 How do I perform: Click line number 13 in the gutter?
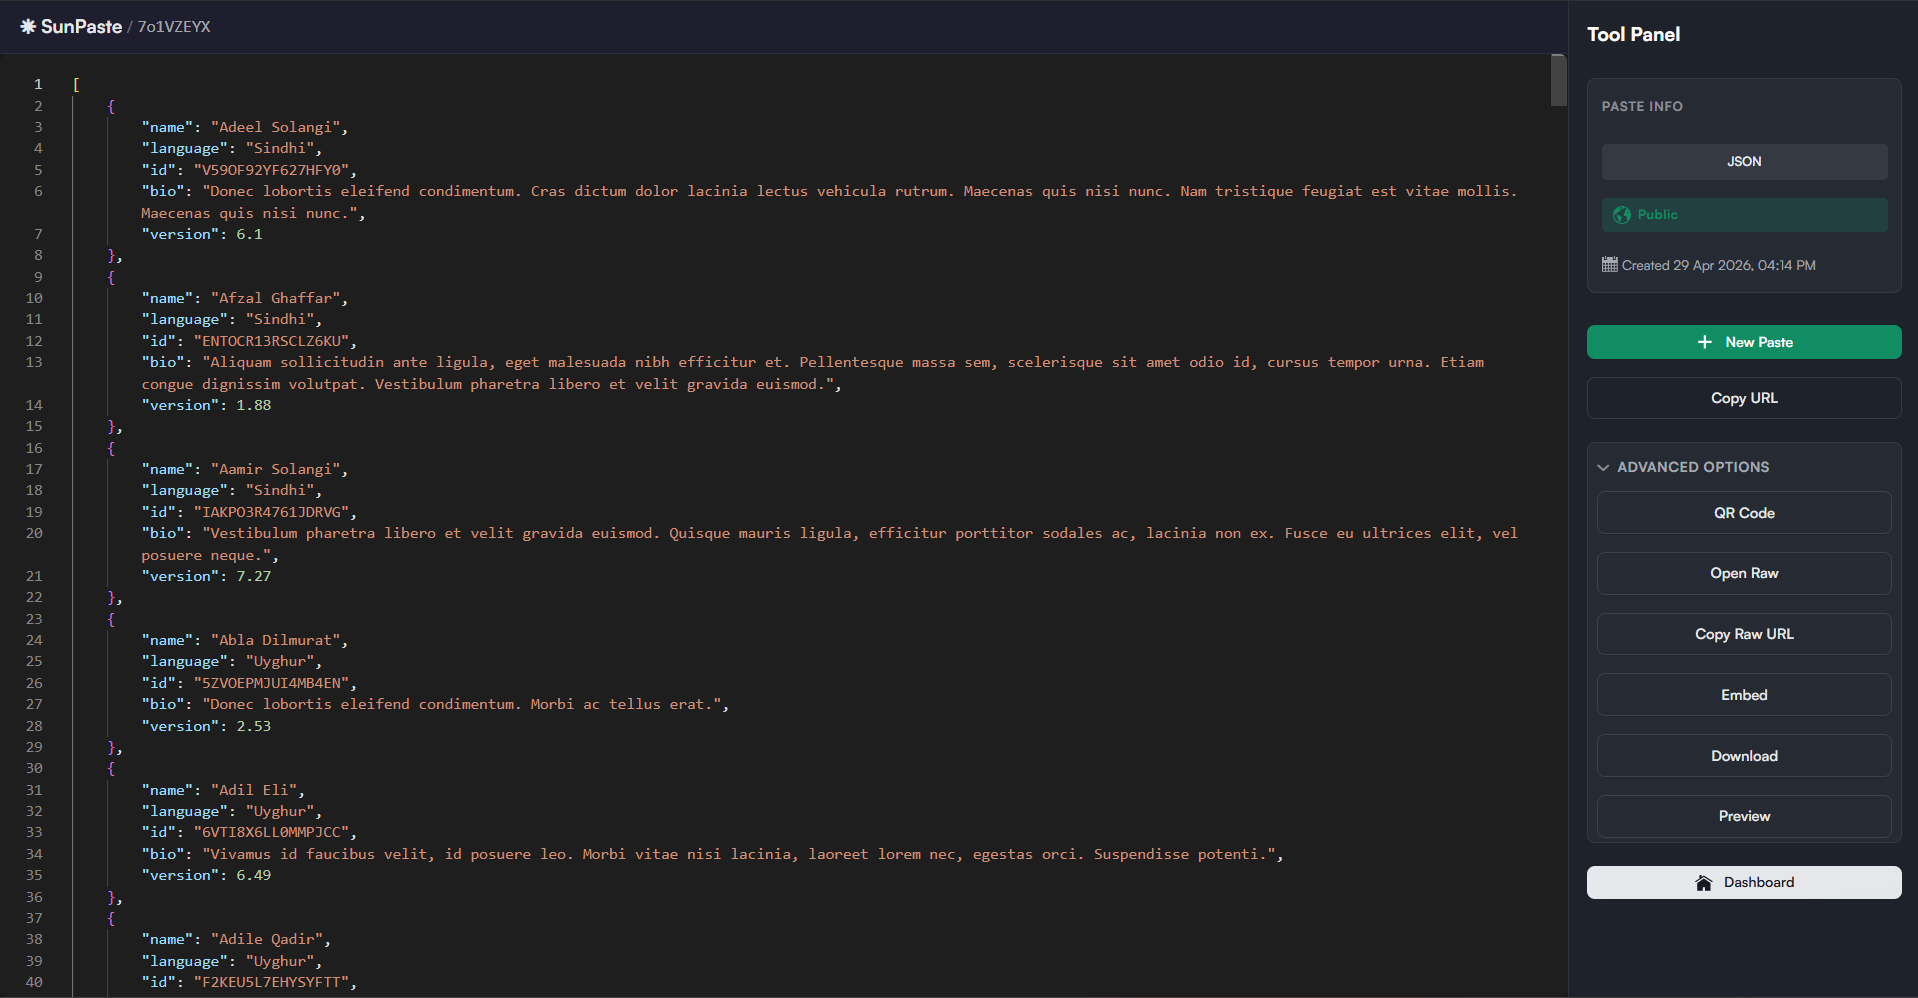pyautogui.click(x=34, y=362)
